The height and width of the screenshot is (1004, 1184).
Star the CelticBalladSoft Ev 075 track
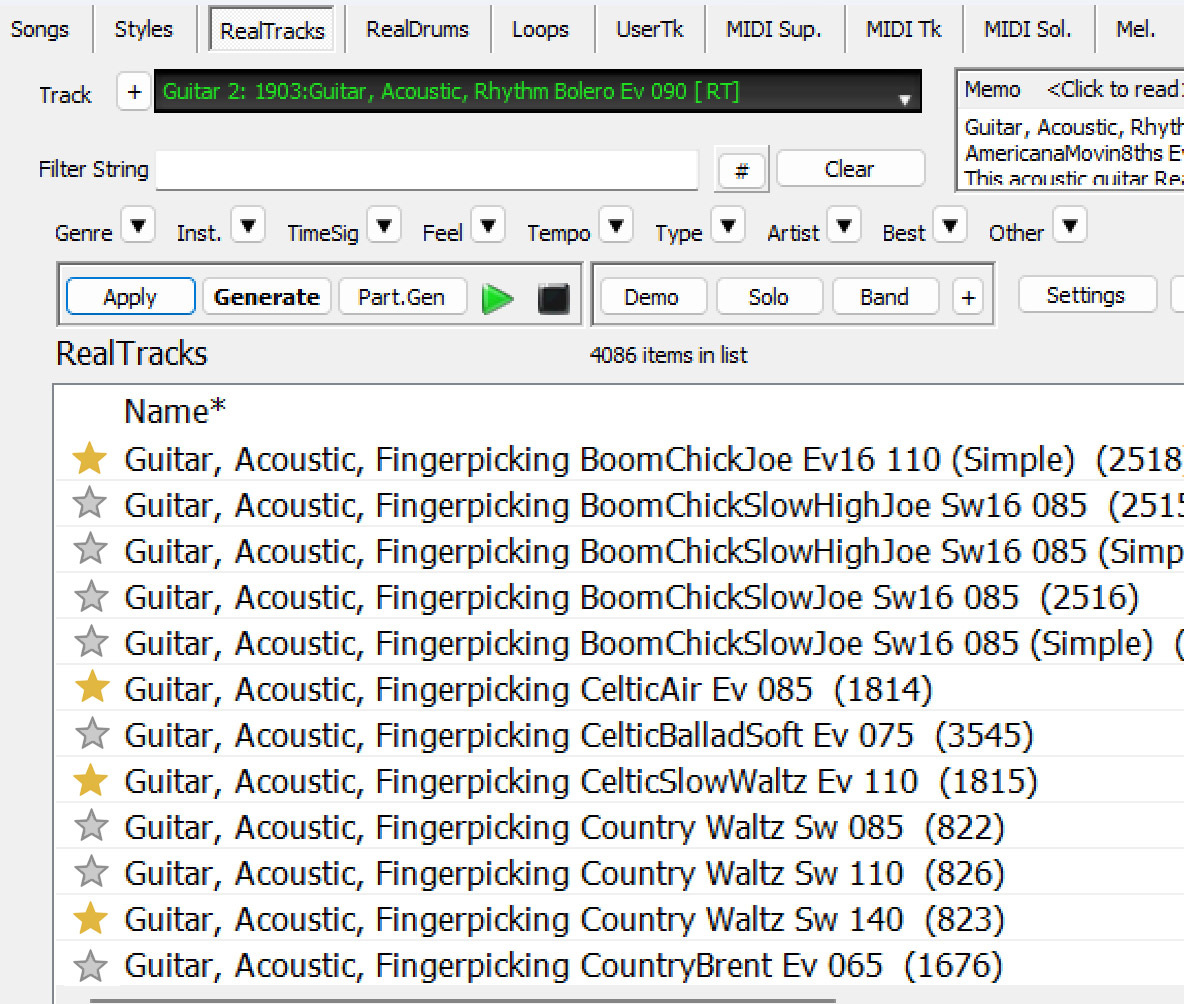click(x=90, y=735)
